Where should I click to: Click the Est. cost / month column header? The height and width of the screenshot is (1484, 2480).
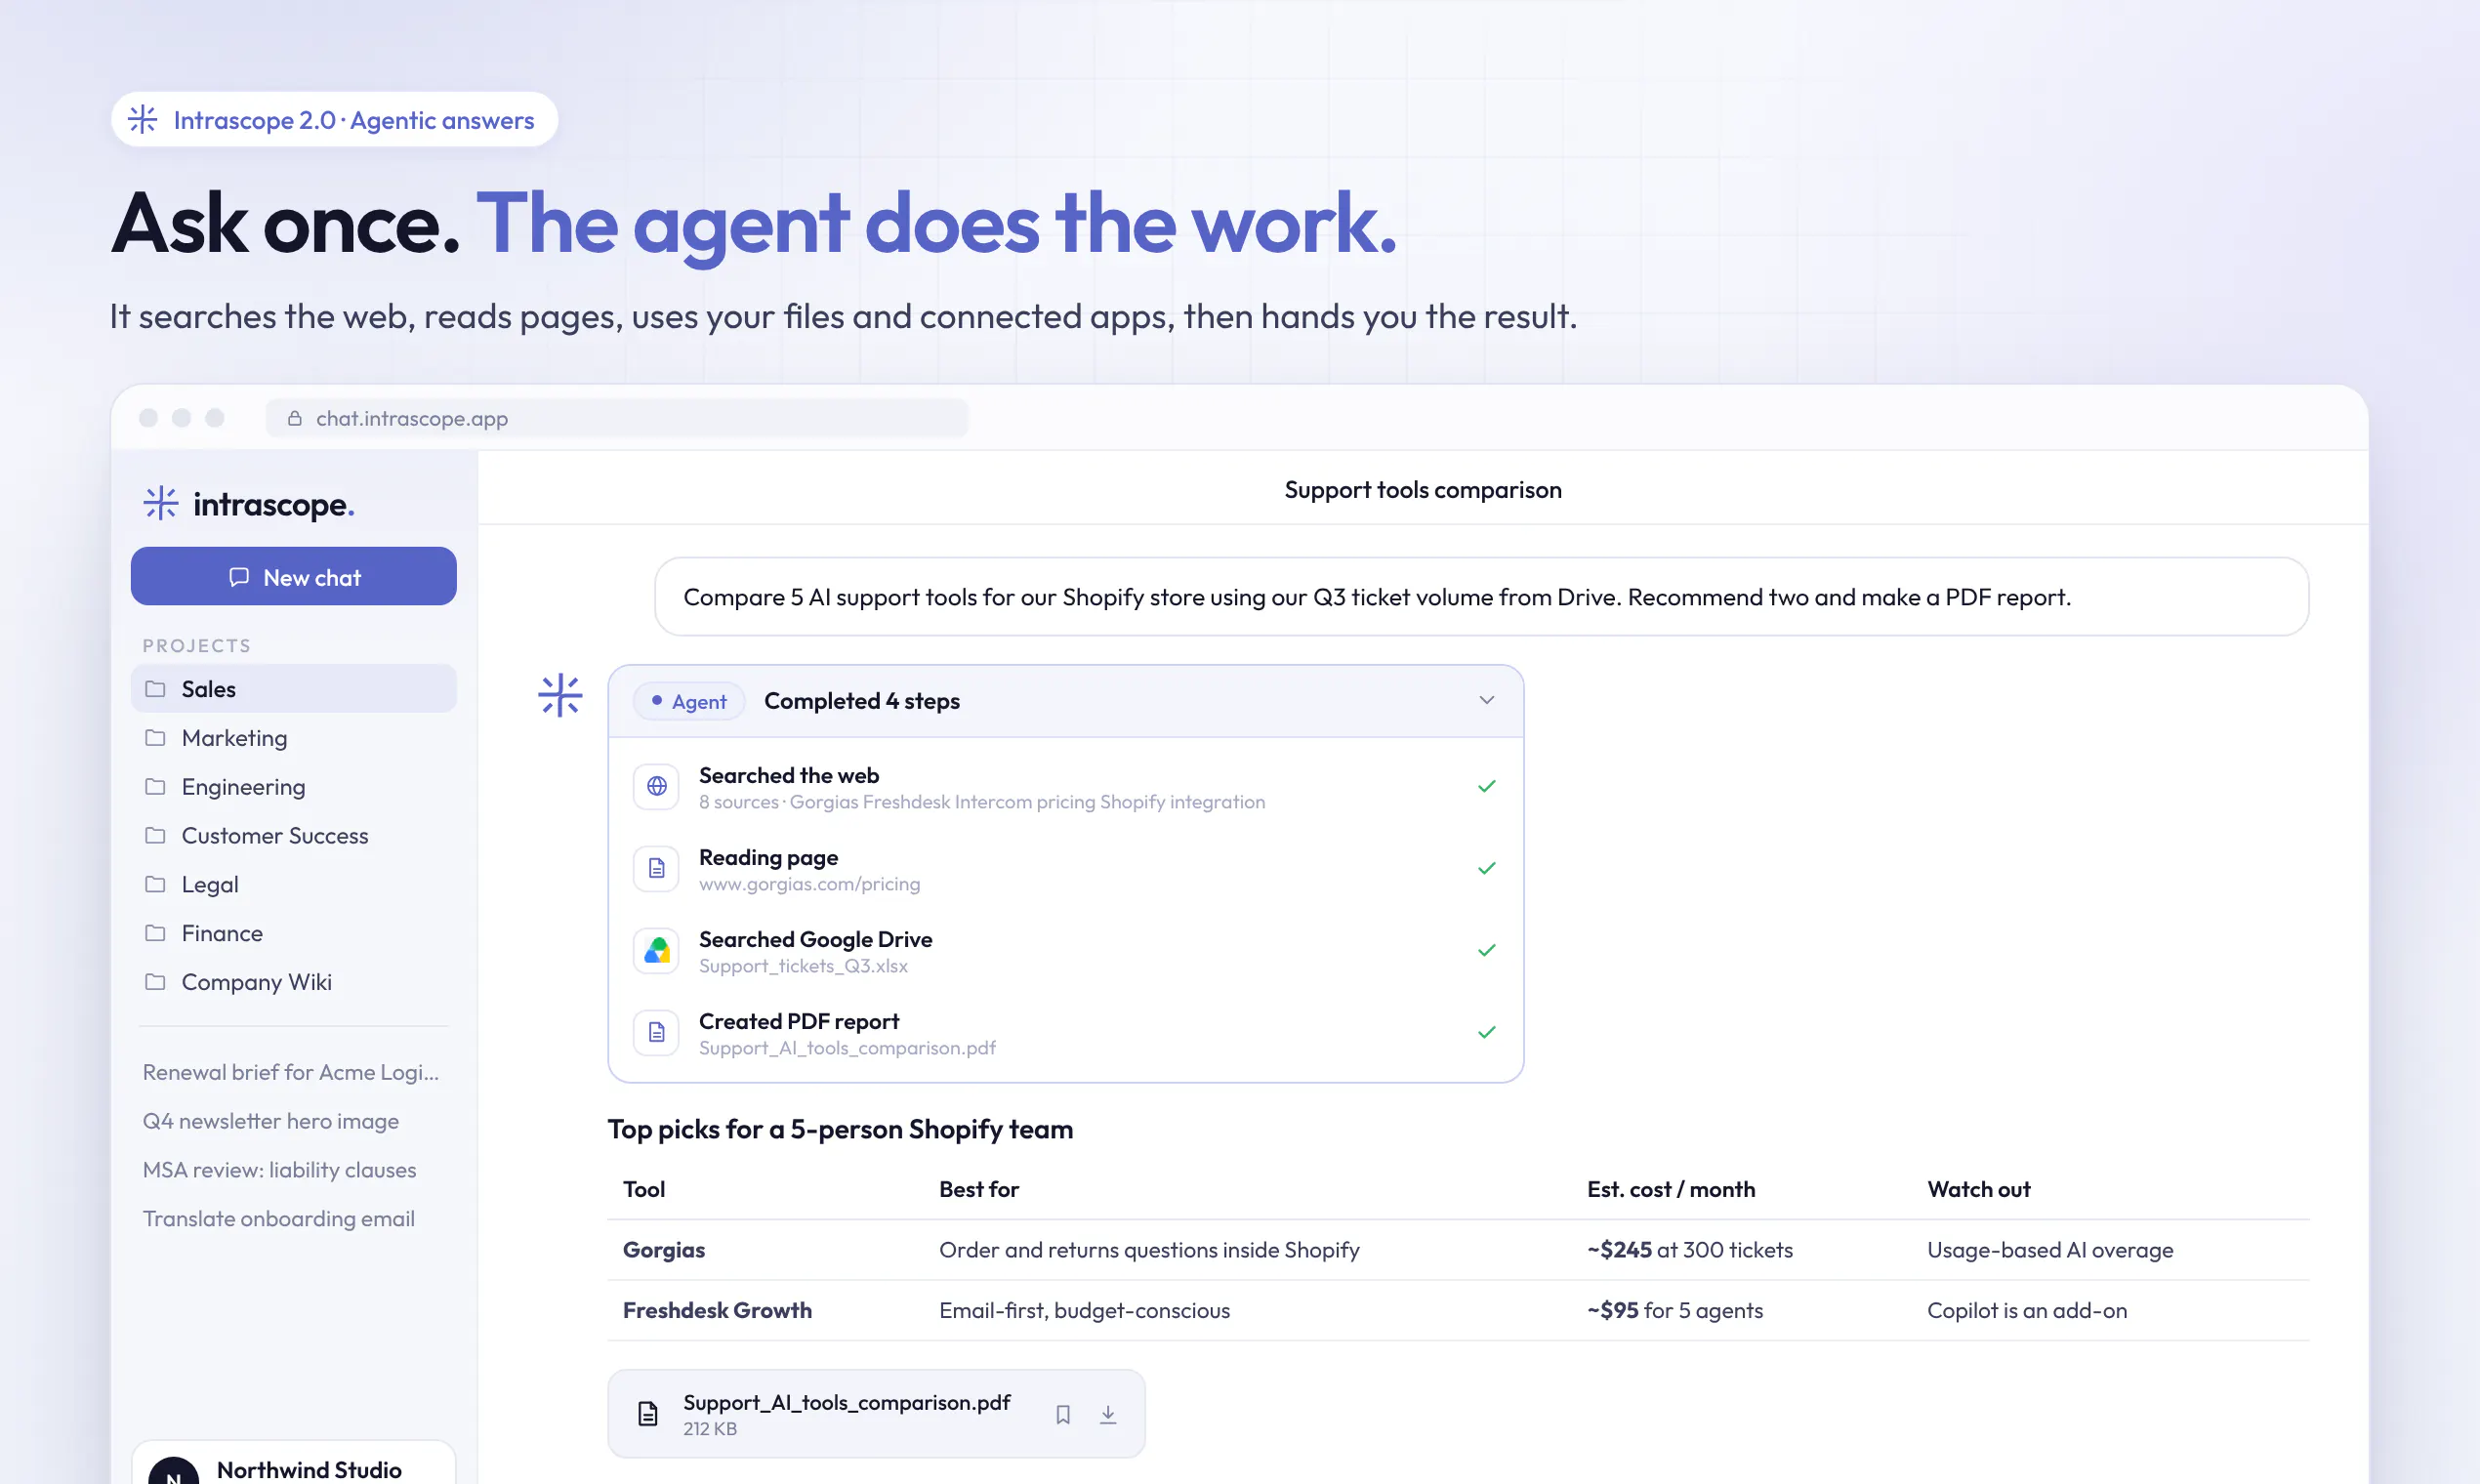click(x=1671, y=1189)
